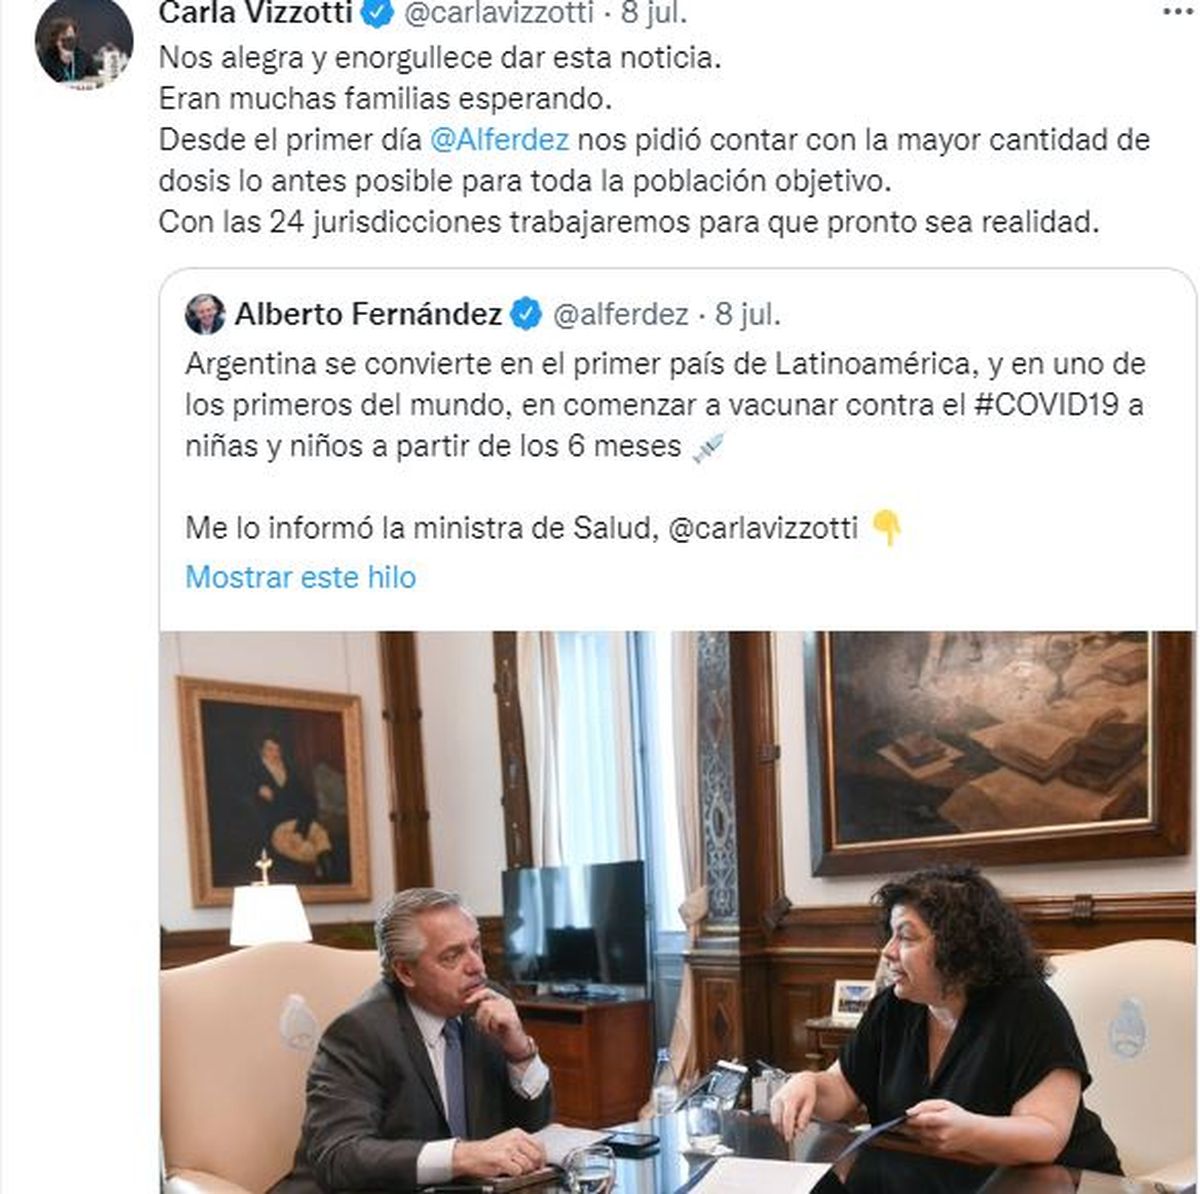Click Alberto Fernández's verified badge
The width and height of the screenshot is (1200, 1194).
tap(526, 314)
